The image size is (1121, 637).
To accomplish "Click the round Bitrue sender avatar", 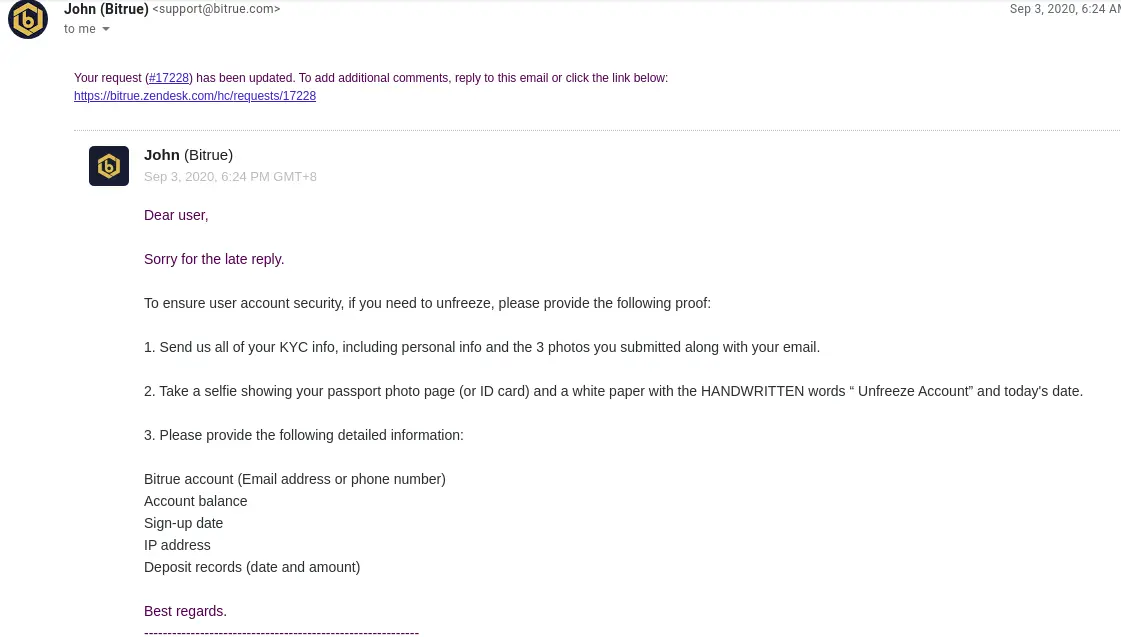I will (28, 19).
